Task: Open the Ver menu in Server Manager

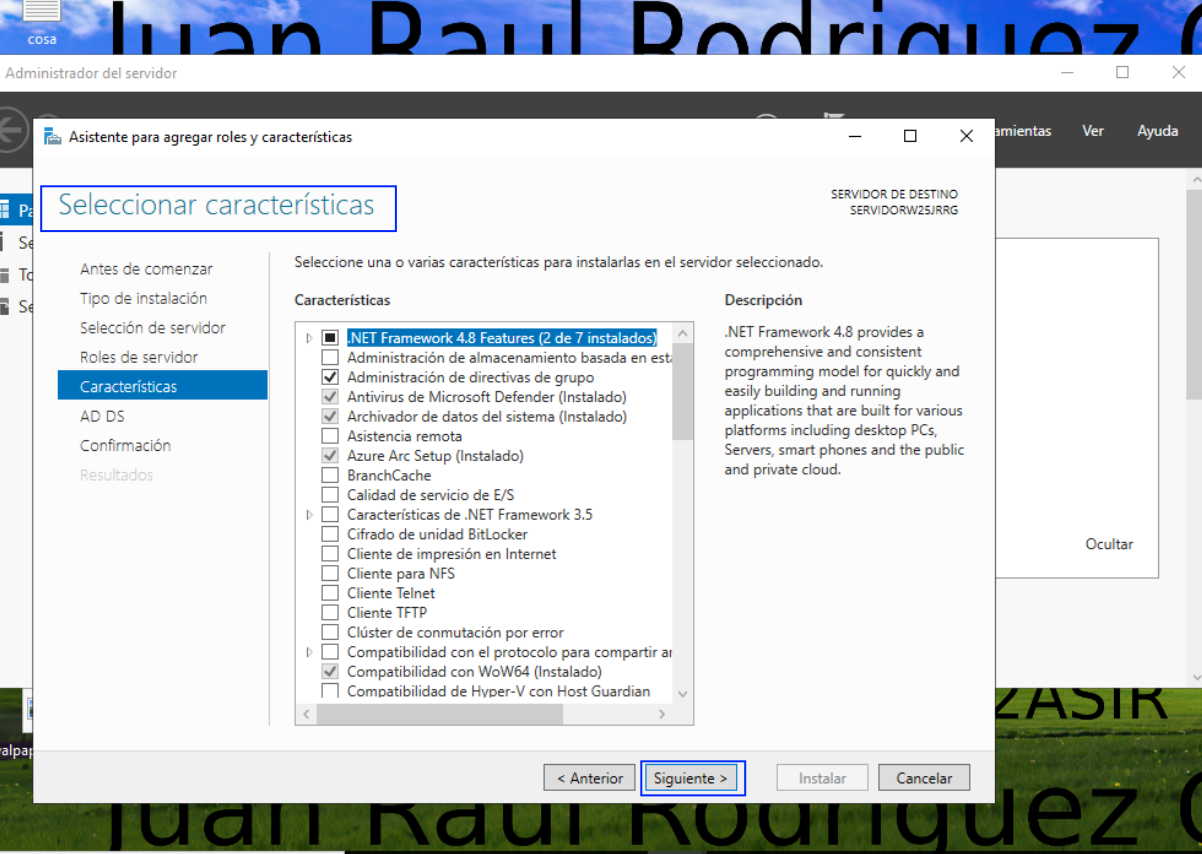Action: point(1093,131)
